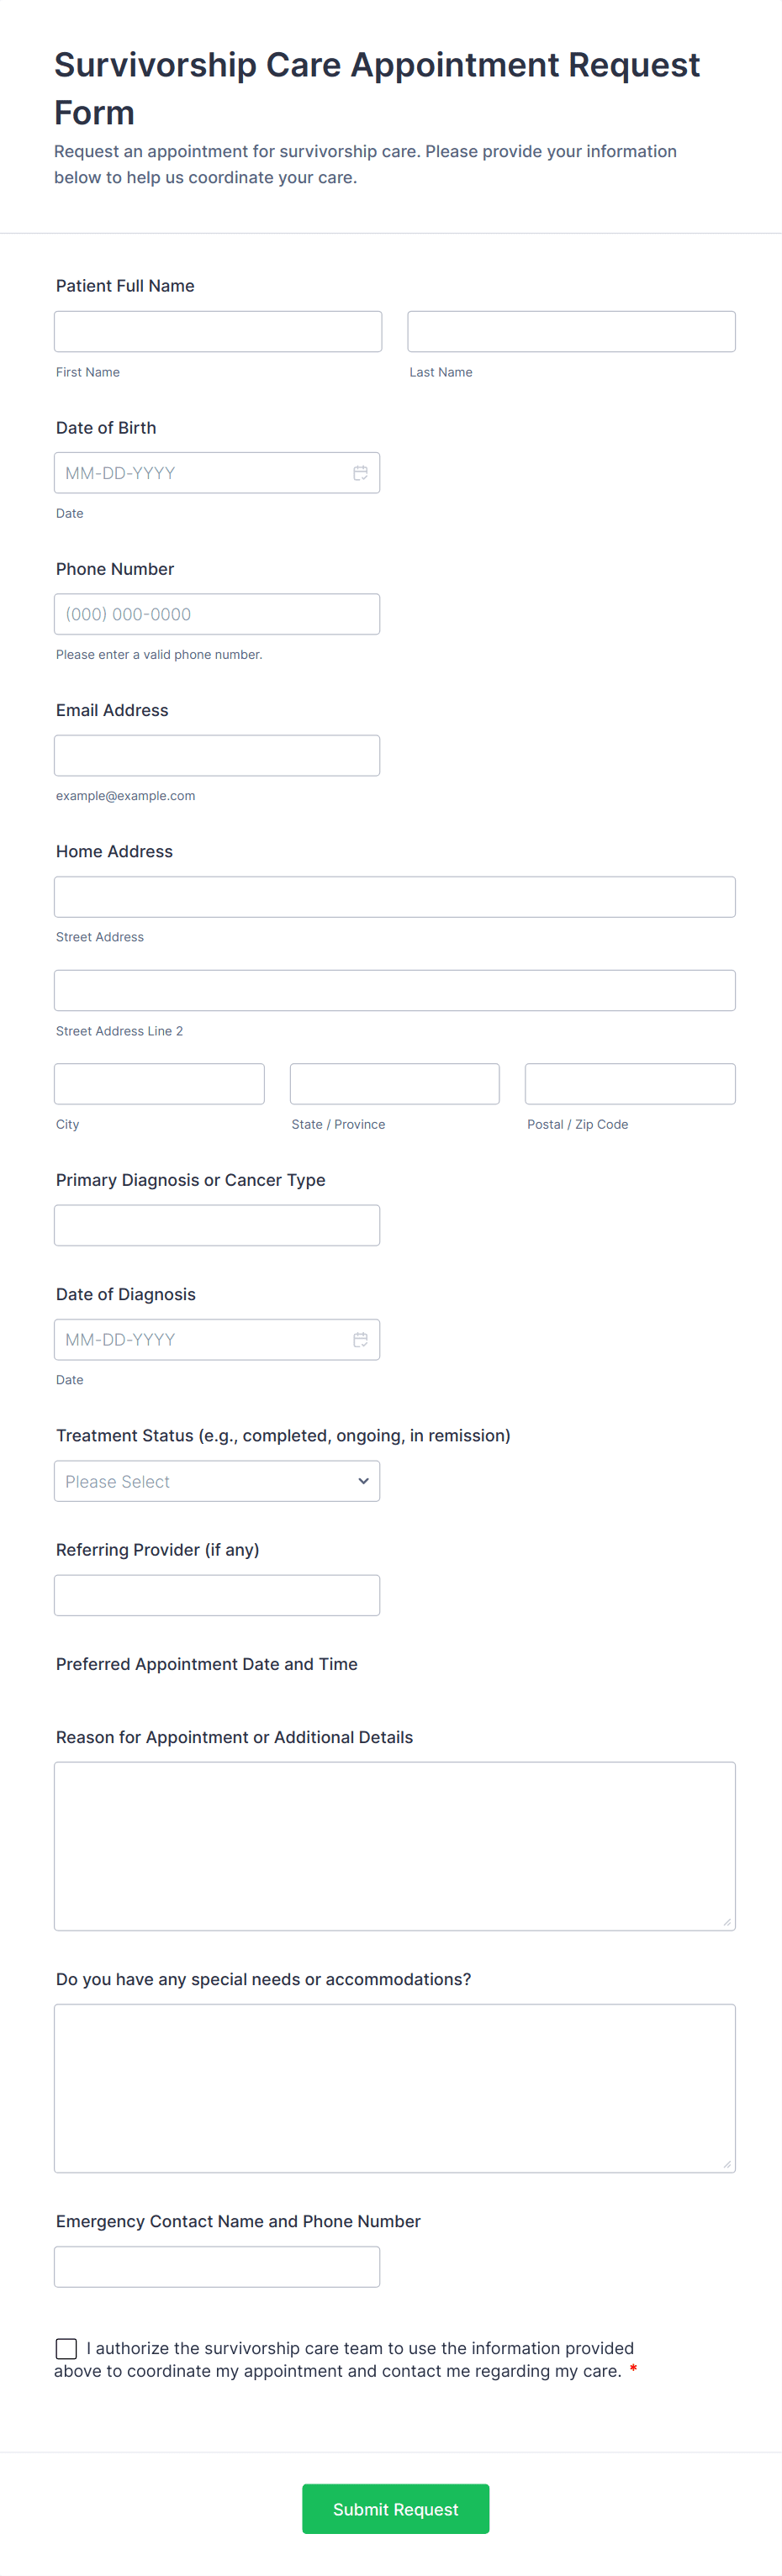Click the Street Address Line 2 field
Screen dimensions: 782x2576
pos(395,990)
